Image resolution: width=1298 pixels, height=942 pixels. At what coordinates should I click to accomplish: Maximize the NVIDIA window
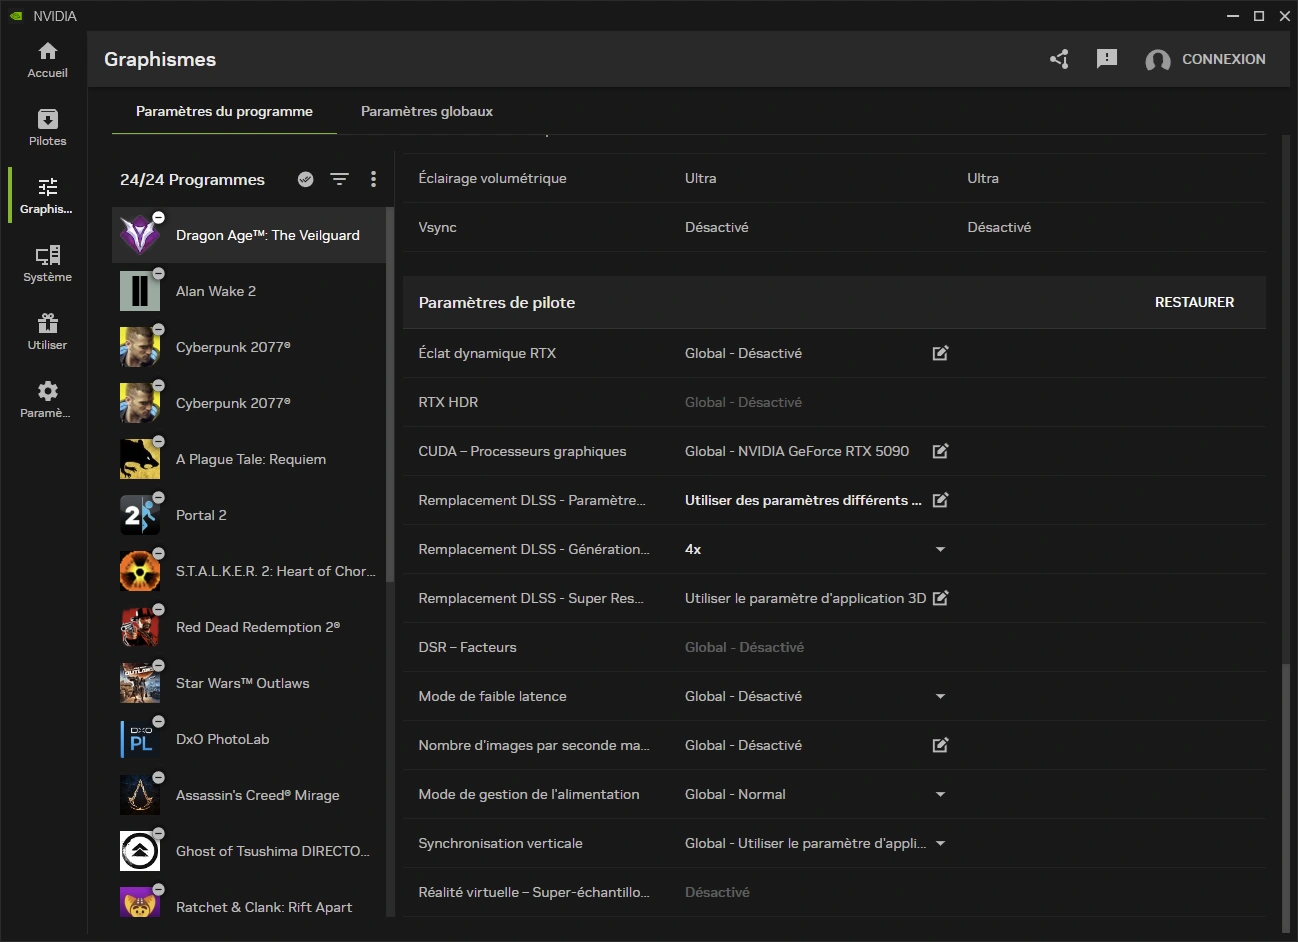(1259, 16)
